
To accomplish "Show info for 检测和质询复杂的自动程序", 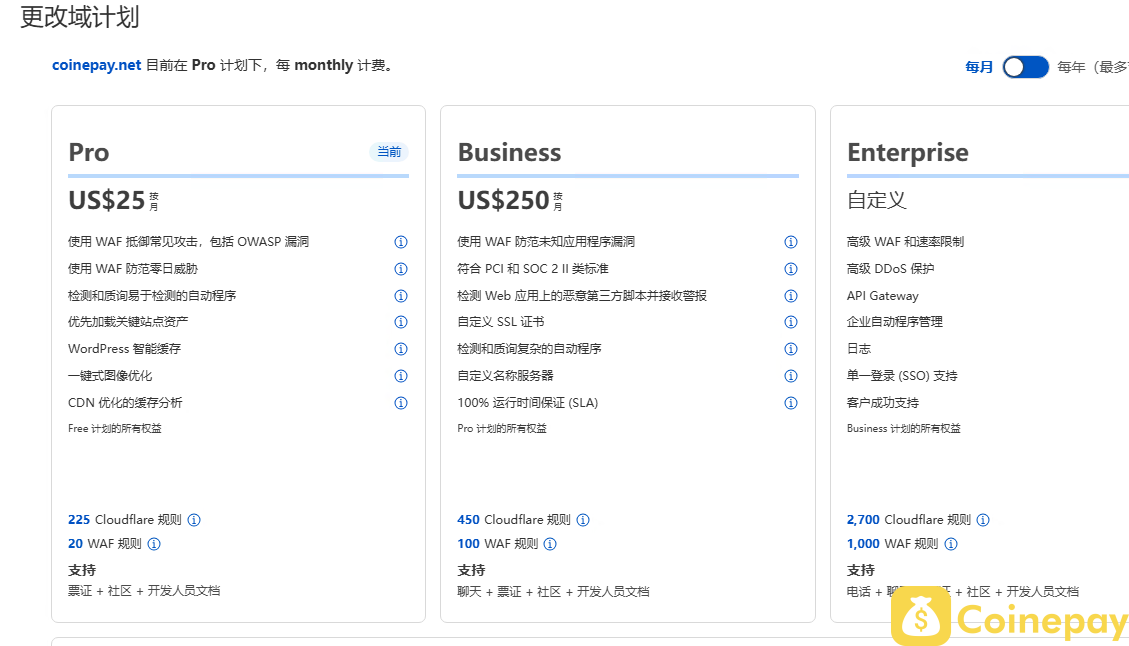I will pyautogui.click(x=791, y=349).
